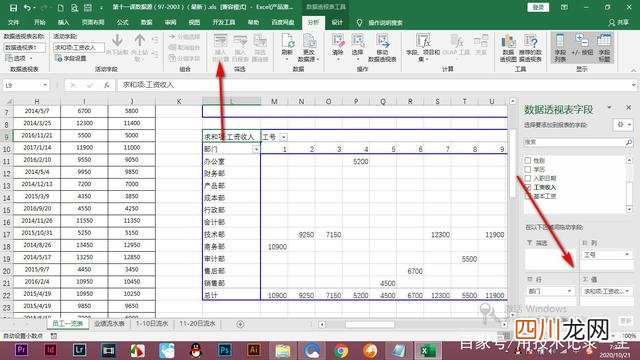Screen dimensions: 640x360
Task: Click the Share (共享) button
Action: 619,22
